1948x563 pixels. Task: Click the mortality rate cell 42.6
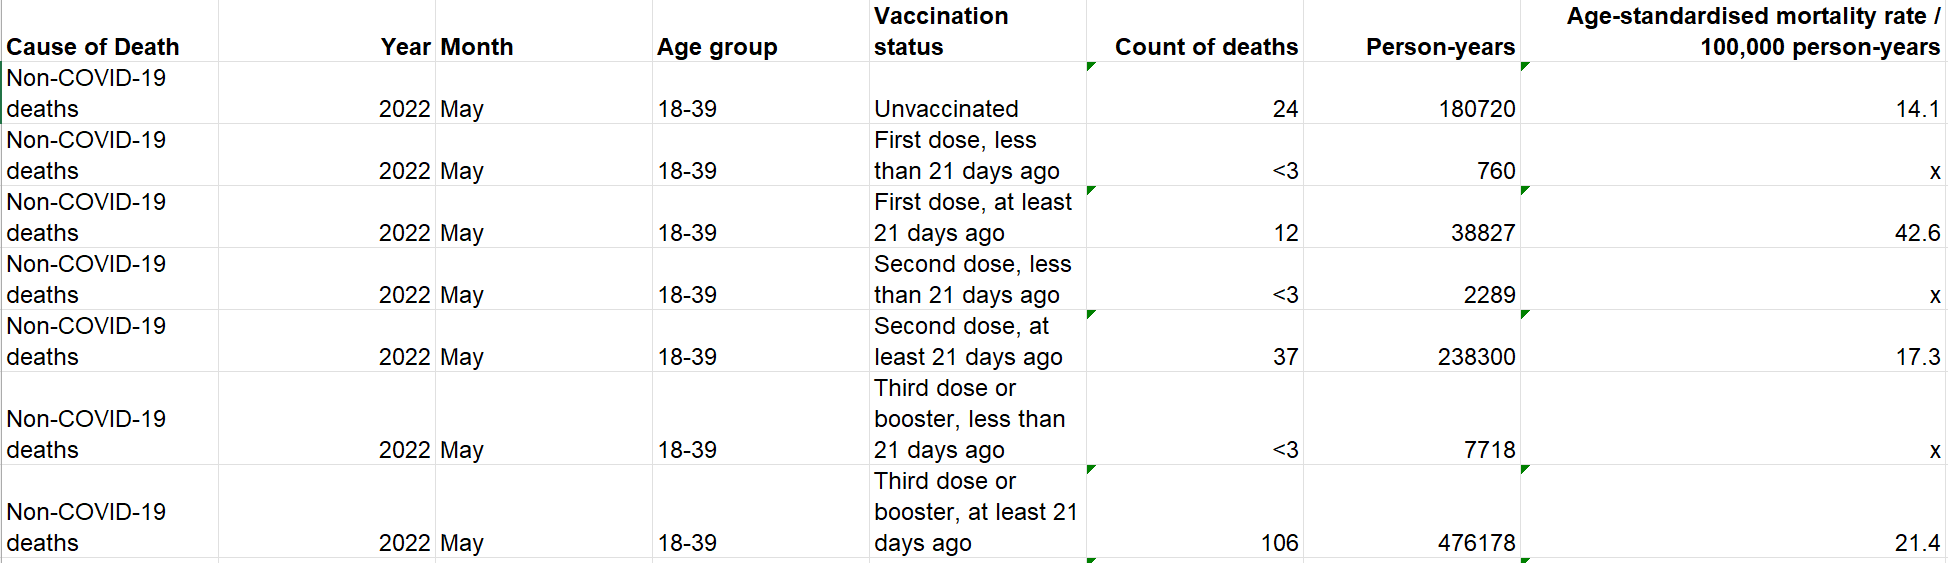(x=1733, y=217)
